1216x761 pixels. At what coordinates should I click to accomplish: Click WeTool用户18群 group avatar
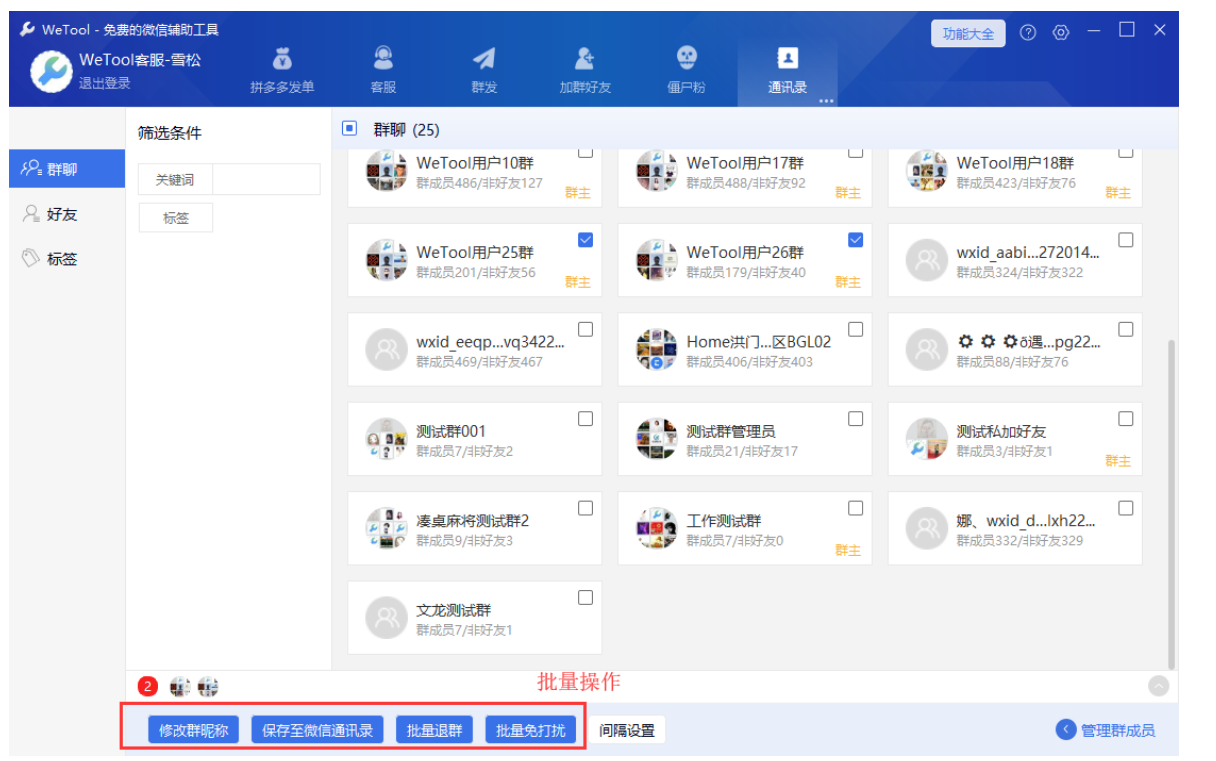pyautogui.click(x=926, y=171)
